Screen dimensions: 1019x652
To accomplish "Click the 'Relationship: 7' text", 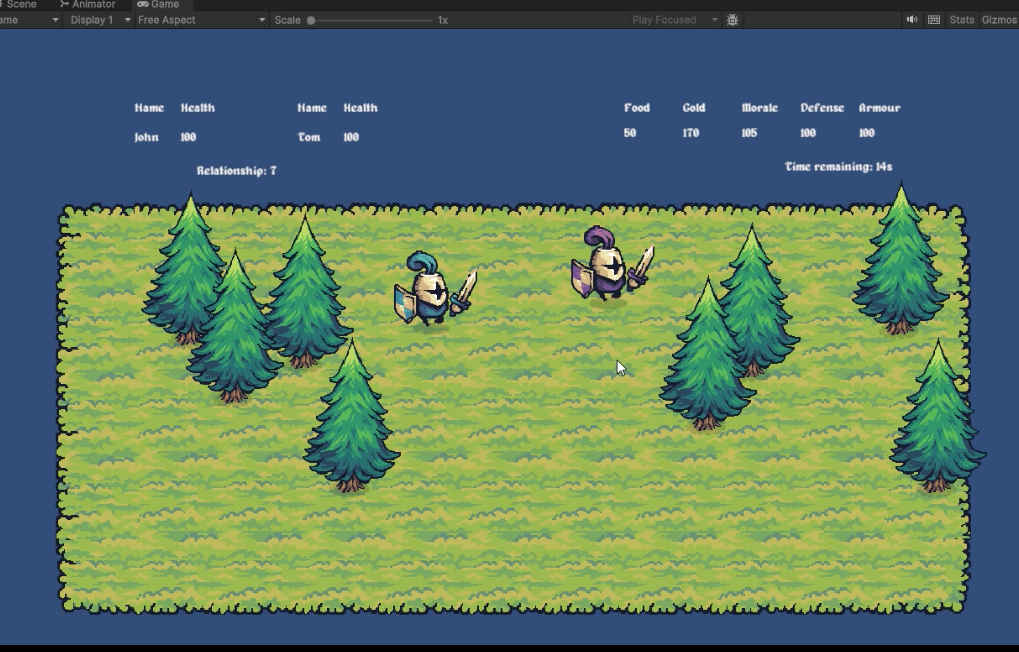I will 237,170.
